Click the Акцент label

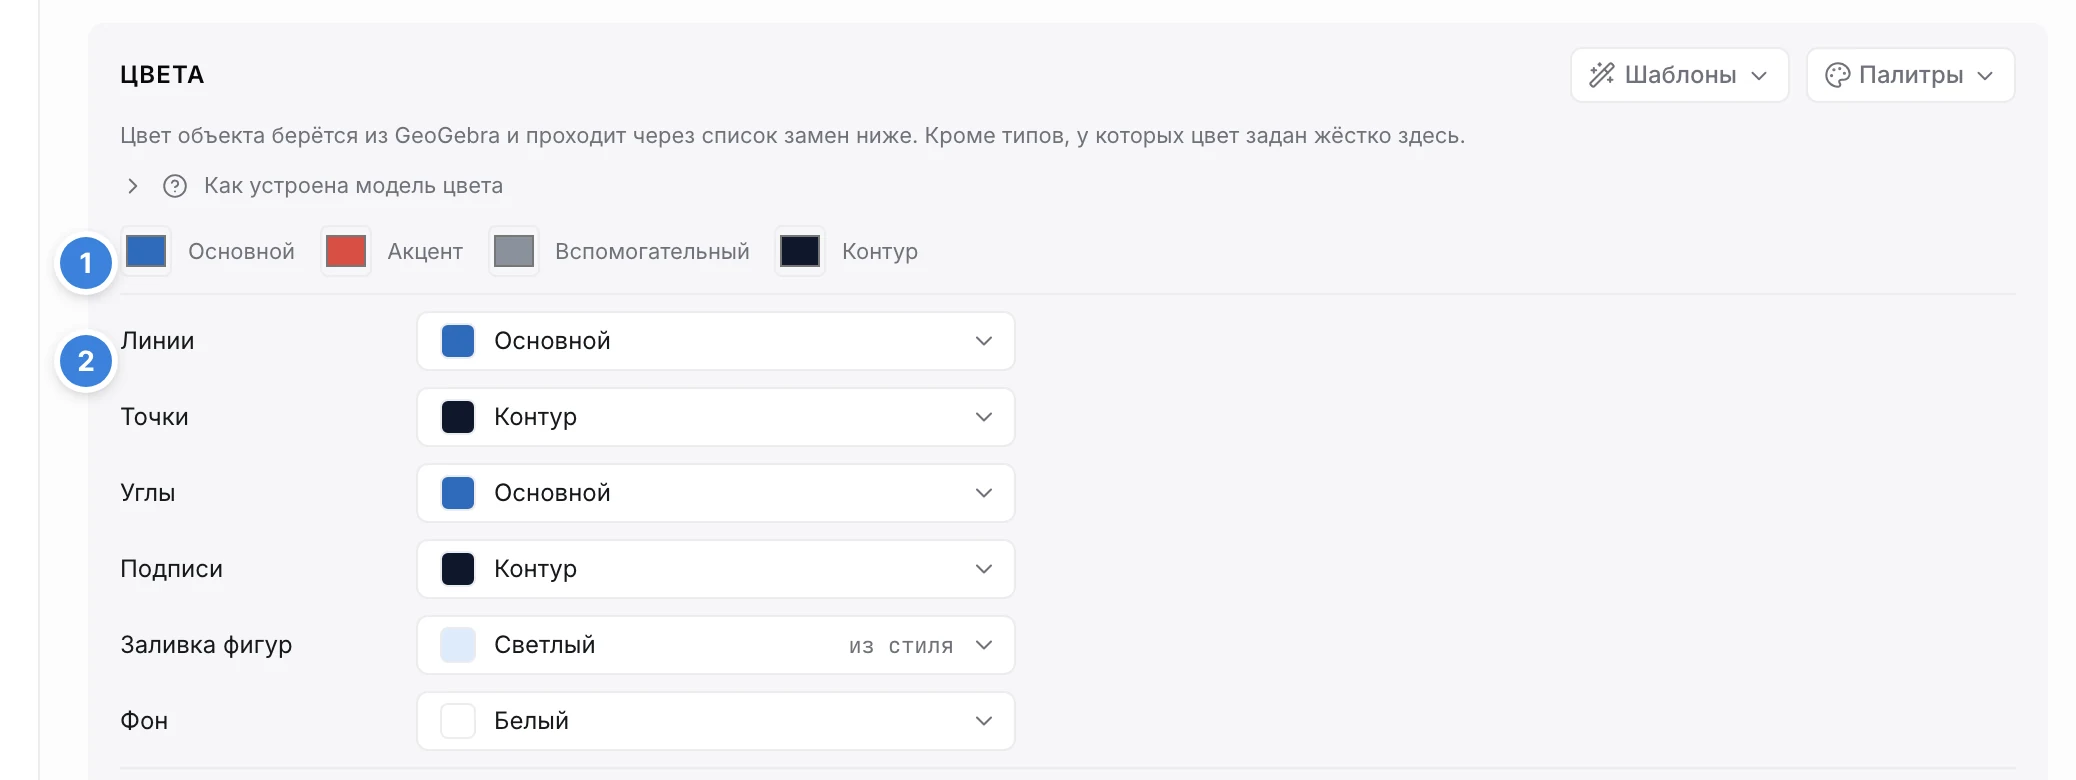pos(425,252)
